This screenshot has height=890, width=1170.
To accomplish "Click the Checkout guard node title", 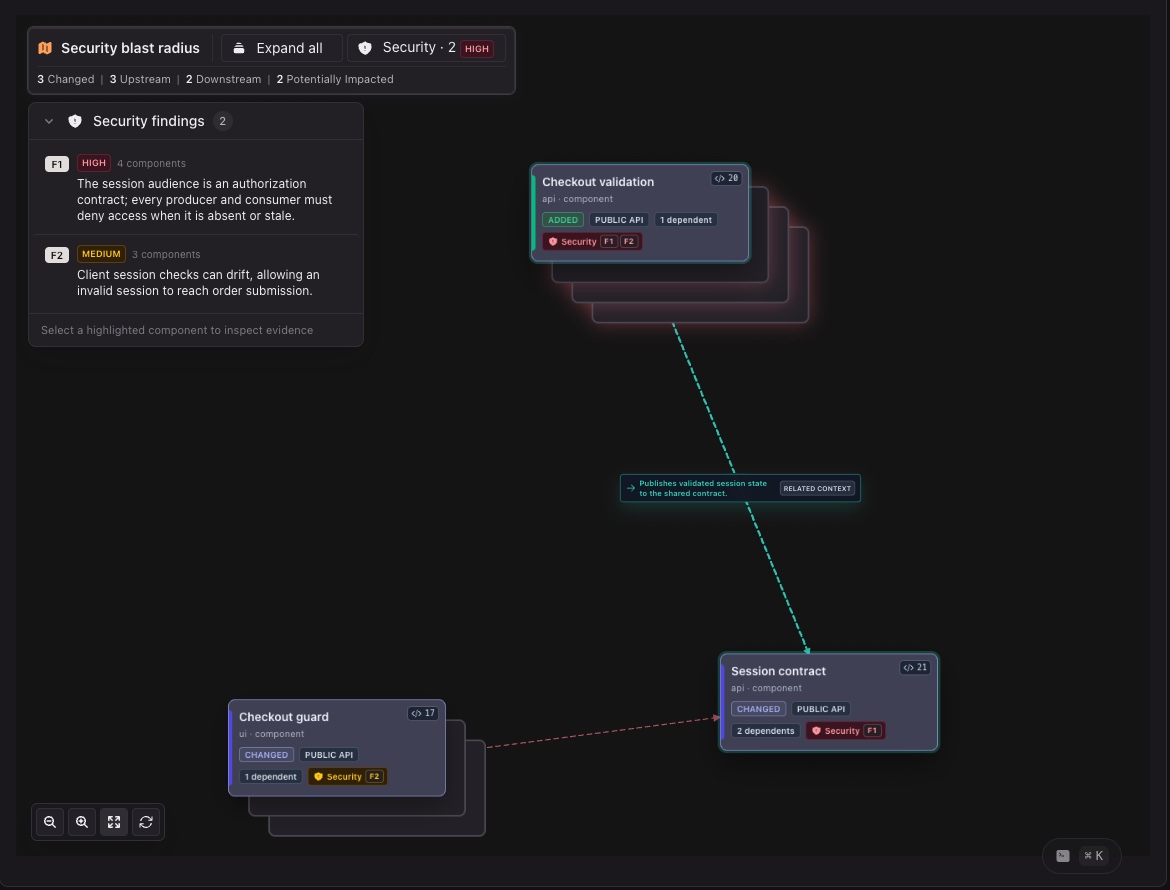I will click(284, 717).
